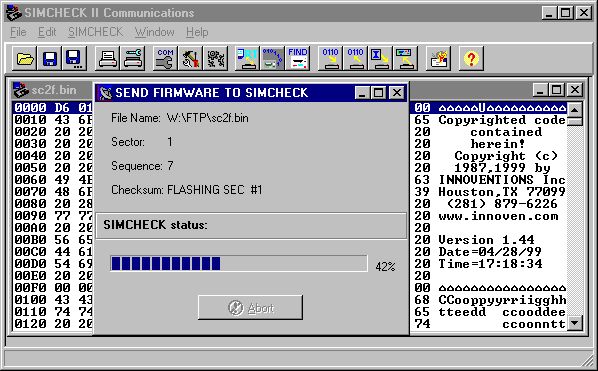Click the Send Firmware dialog satellite icon
Viewport: 598px width, 371px height.
(x=106, y=93)
